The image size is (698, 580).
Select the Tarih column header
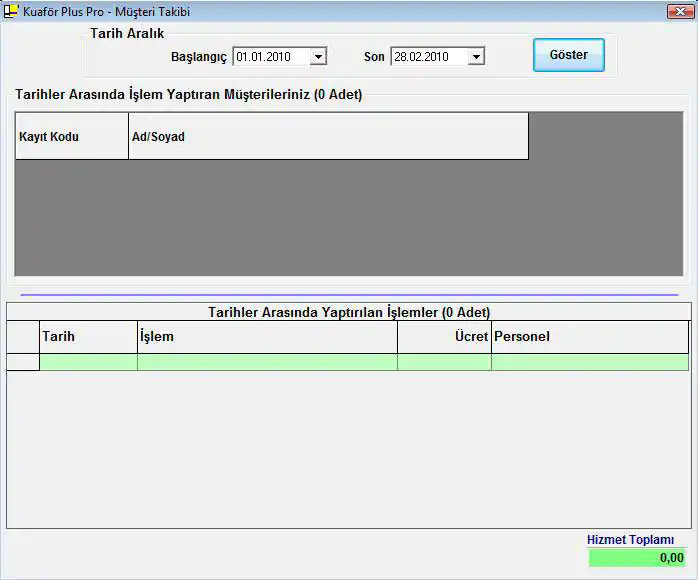[x=88, y=337]
